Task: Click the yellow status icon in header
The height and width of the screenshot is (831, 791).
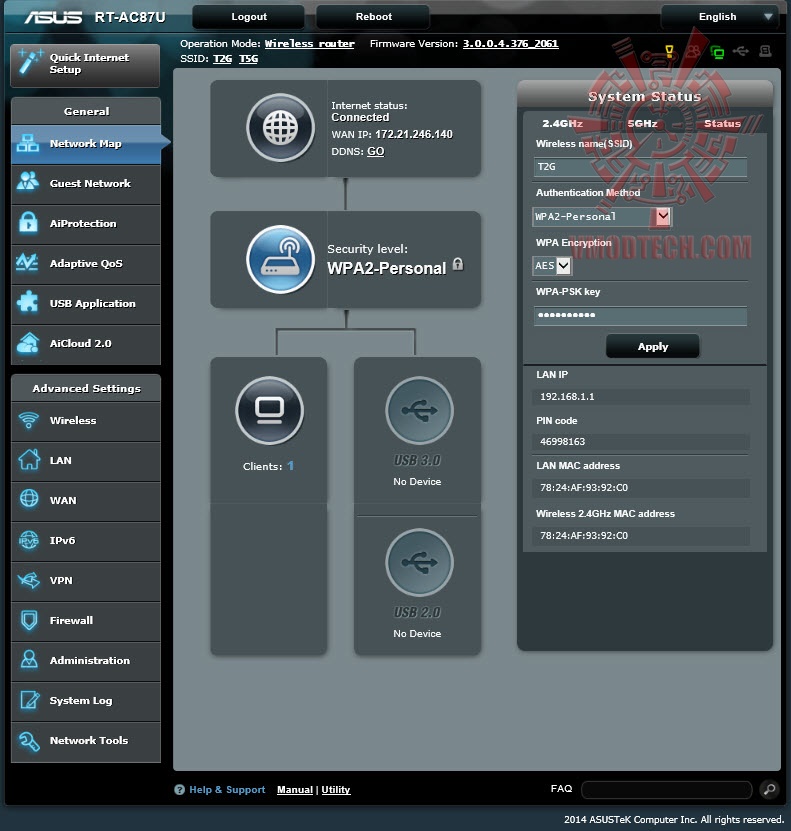Action: click(x=669, y=51)
